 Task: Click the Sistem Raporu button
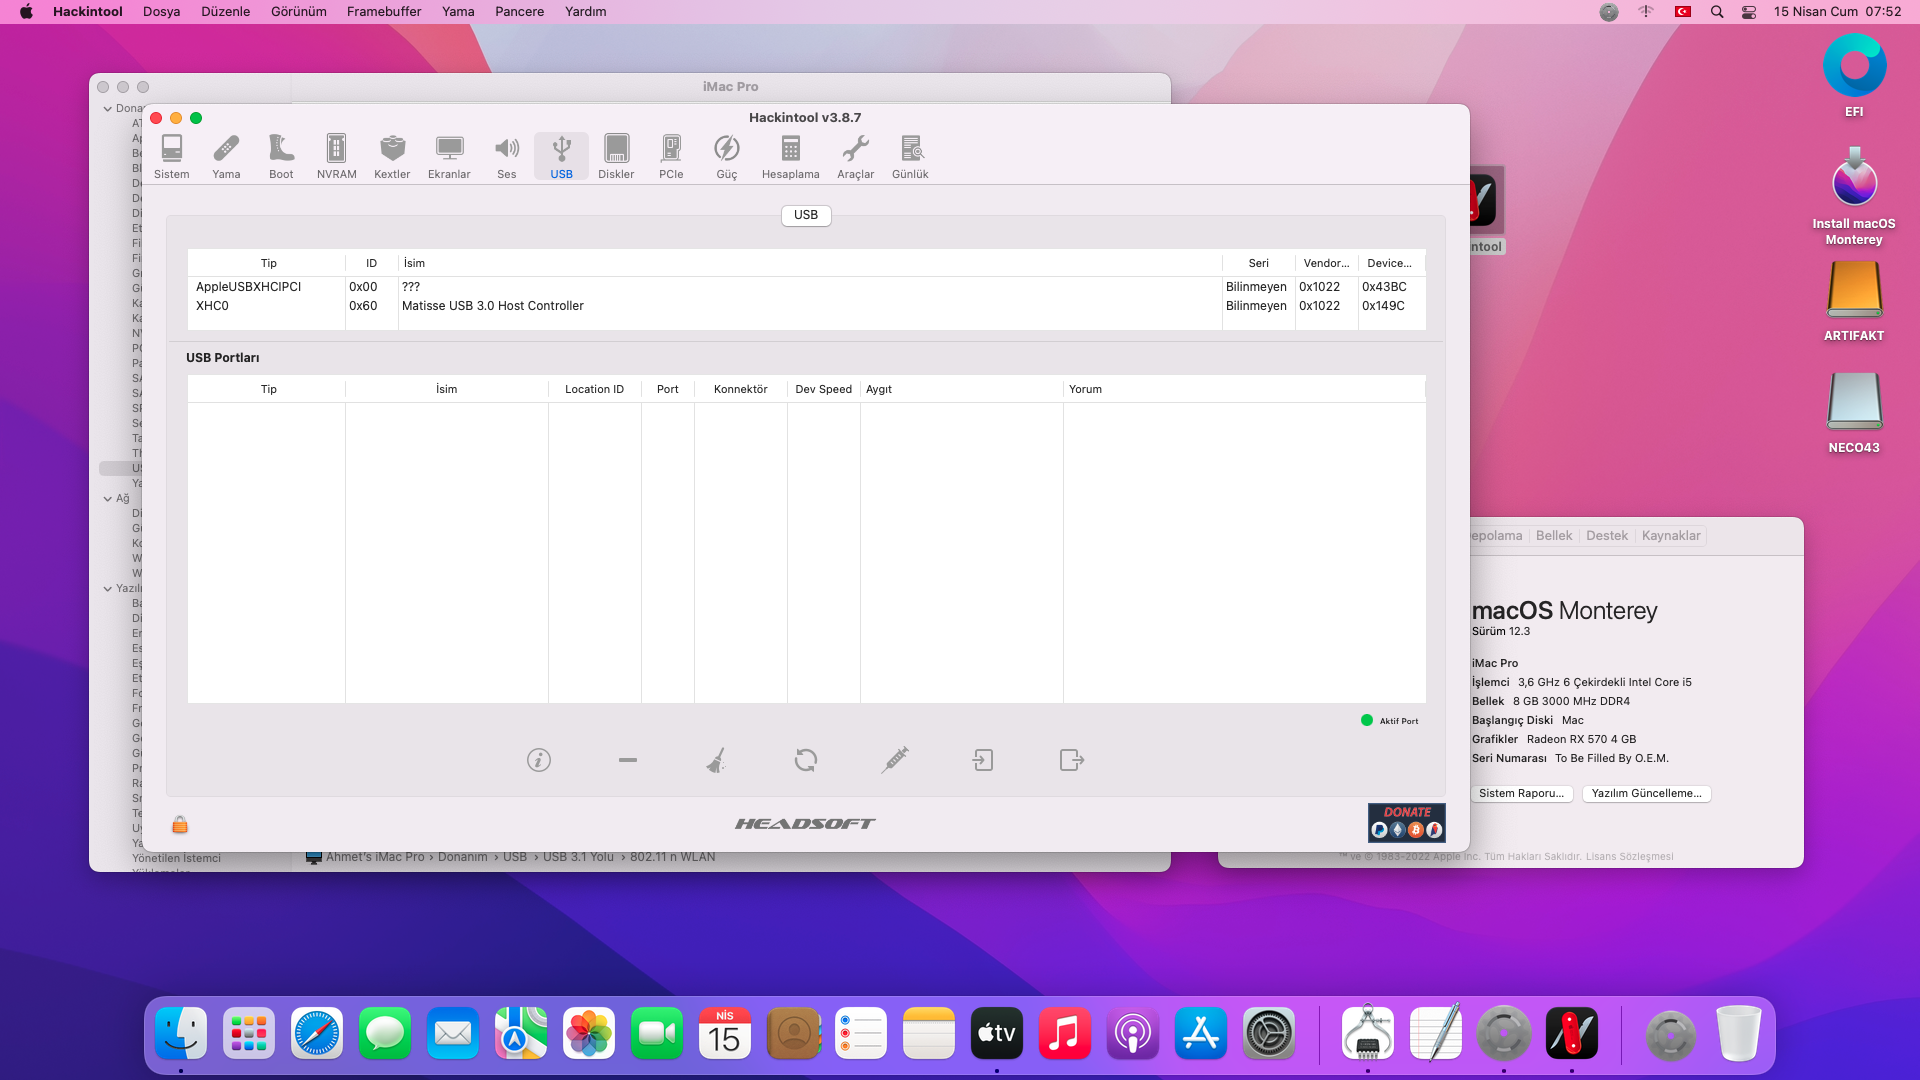tap(1521, 793)
